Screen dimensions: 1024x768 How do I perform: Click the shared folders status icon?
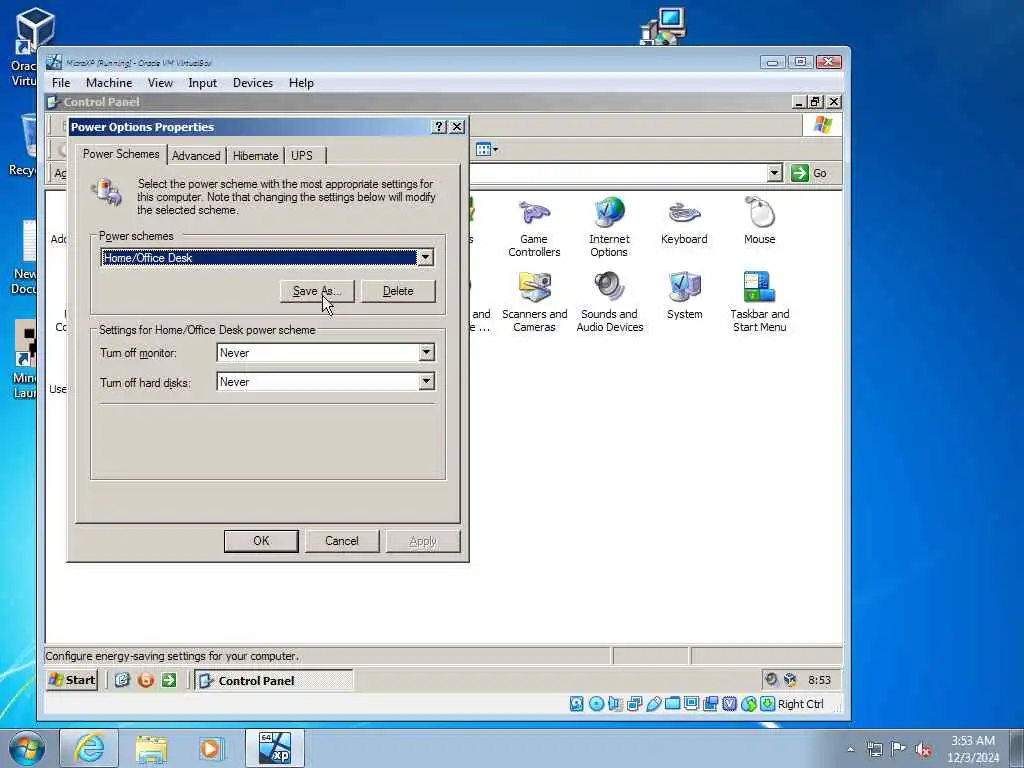click(x=673, y=703)
